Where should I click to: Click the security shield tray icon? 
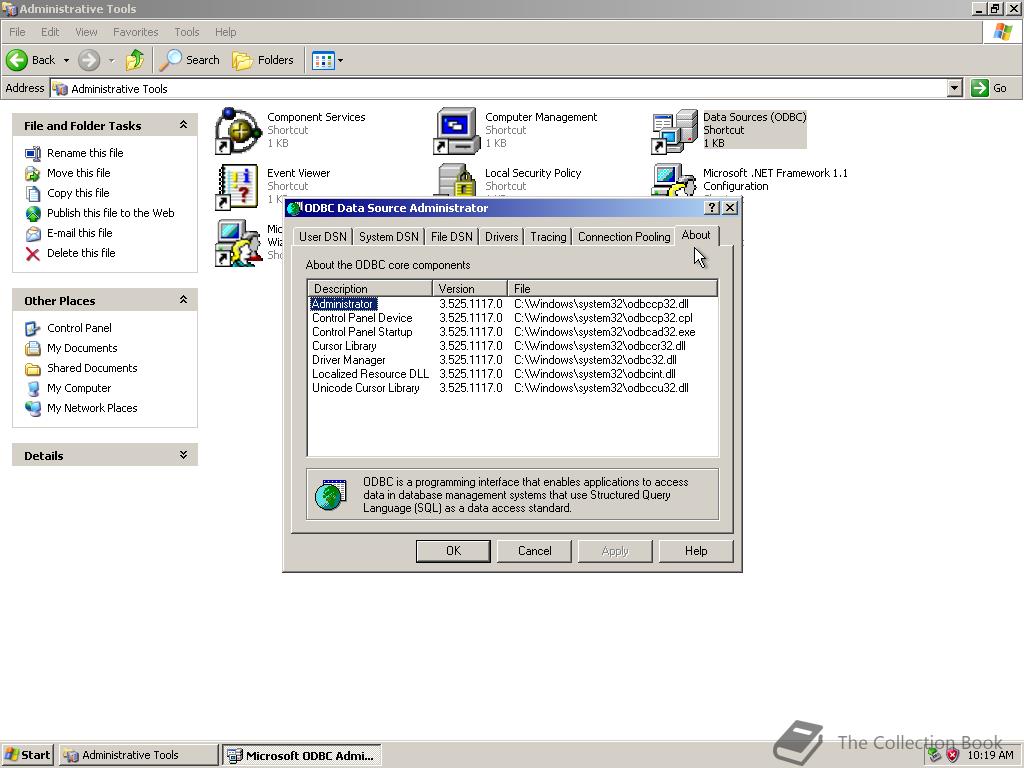click(x=953, y=756)
